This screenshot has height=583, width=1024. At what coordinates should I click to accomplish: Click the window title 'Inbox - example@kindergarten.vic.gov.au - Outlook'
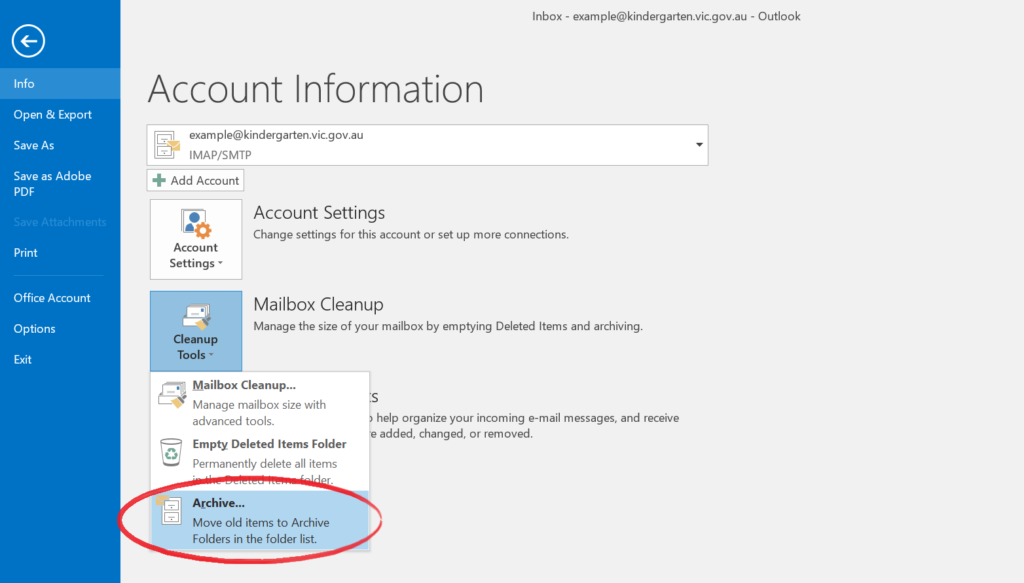(666, 16)
